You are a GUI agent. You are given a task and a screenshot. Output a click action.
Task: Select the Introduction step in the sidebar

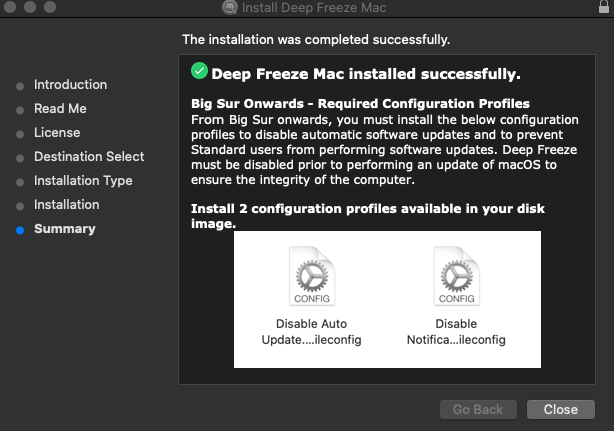(x=70, y=85)
